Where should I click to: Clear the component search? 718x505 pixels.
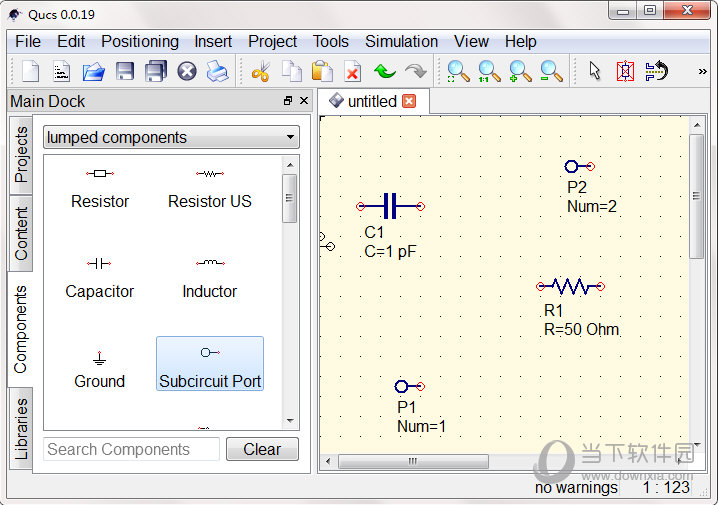click(262, 449)
